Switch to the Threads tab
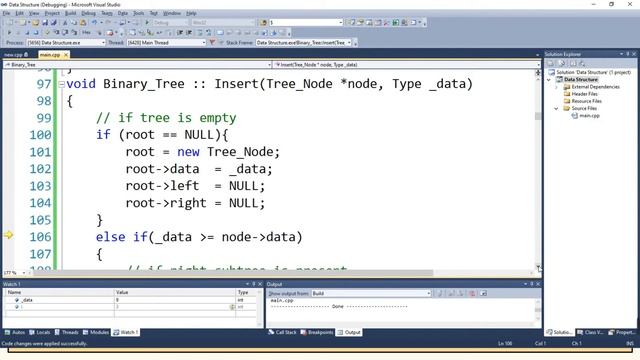The width and height of the screenshot is (640, 360). (67, 332)
